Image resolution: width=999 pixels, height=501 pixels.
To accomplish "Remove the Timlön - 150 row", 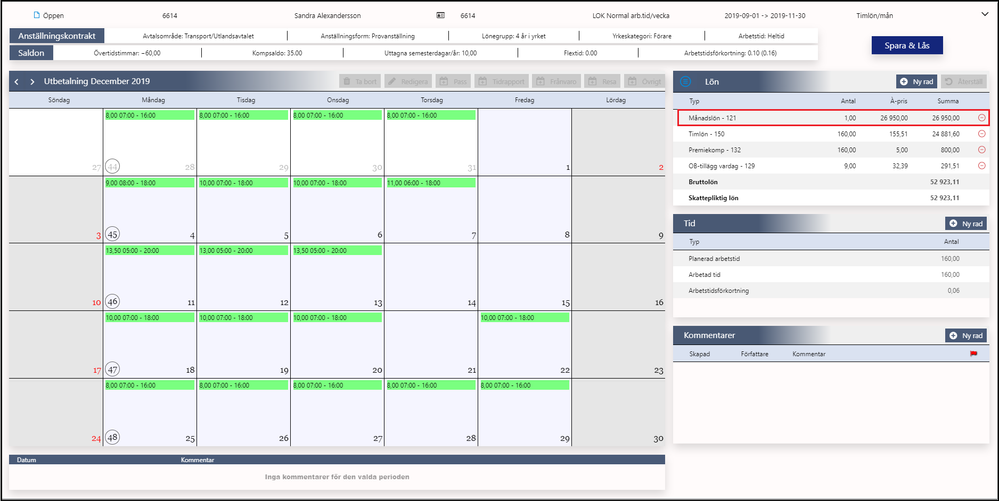I will [x=981, y=134].
